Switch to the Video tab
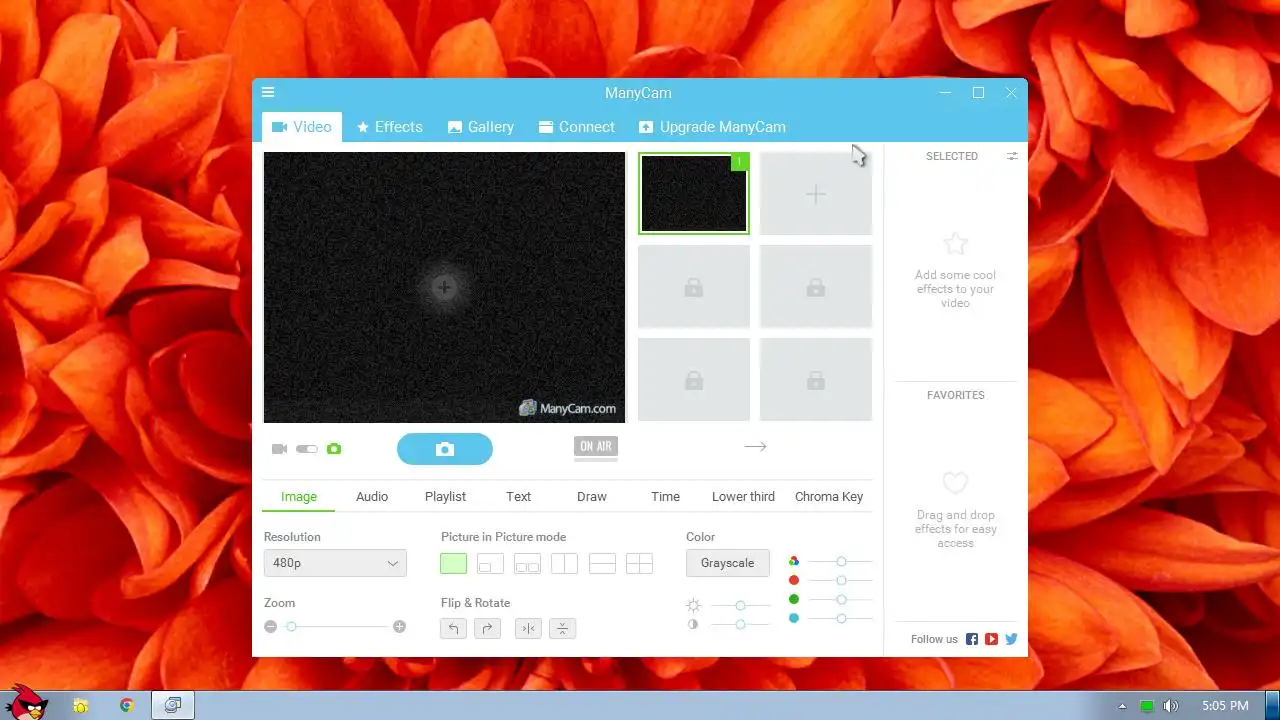This screenshot has width=1280, height=720. (302, 127)
